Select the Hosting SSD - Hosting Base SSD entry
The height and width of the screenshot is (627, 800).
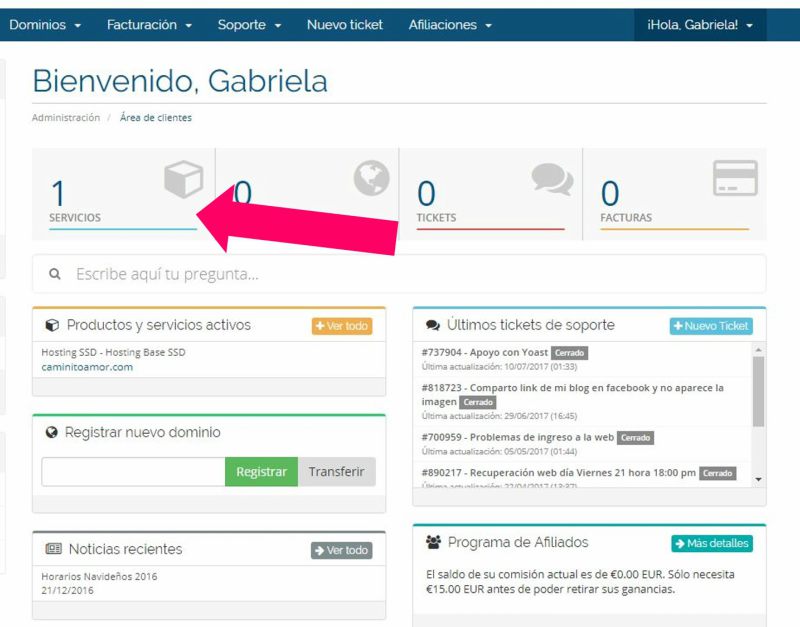(x=113, y=353)
